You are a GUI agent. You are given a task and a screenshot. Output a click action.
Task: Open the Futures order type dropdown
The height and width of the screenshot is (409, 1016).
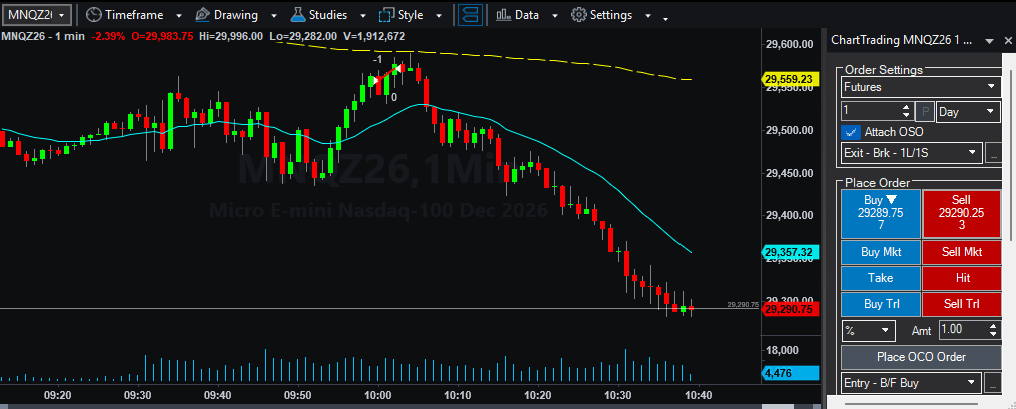pyautogui.click(x=921, y=86)
